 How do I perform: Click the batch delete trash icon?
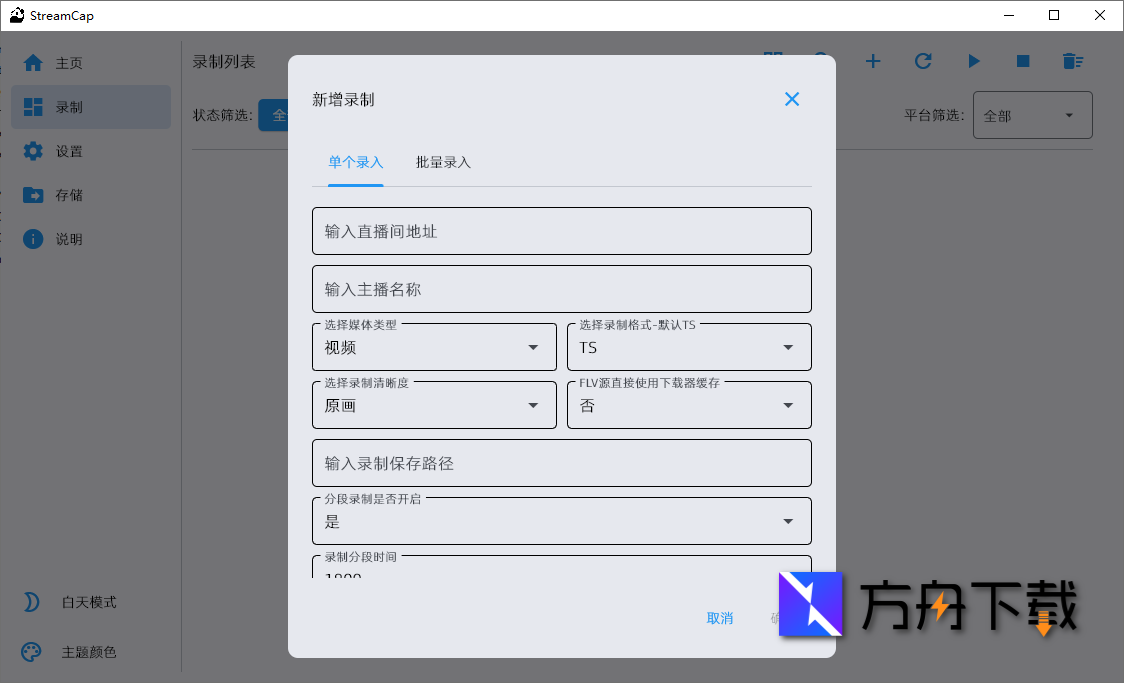point(1072,61)
